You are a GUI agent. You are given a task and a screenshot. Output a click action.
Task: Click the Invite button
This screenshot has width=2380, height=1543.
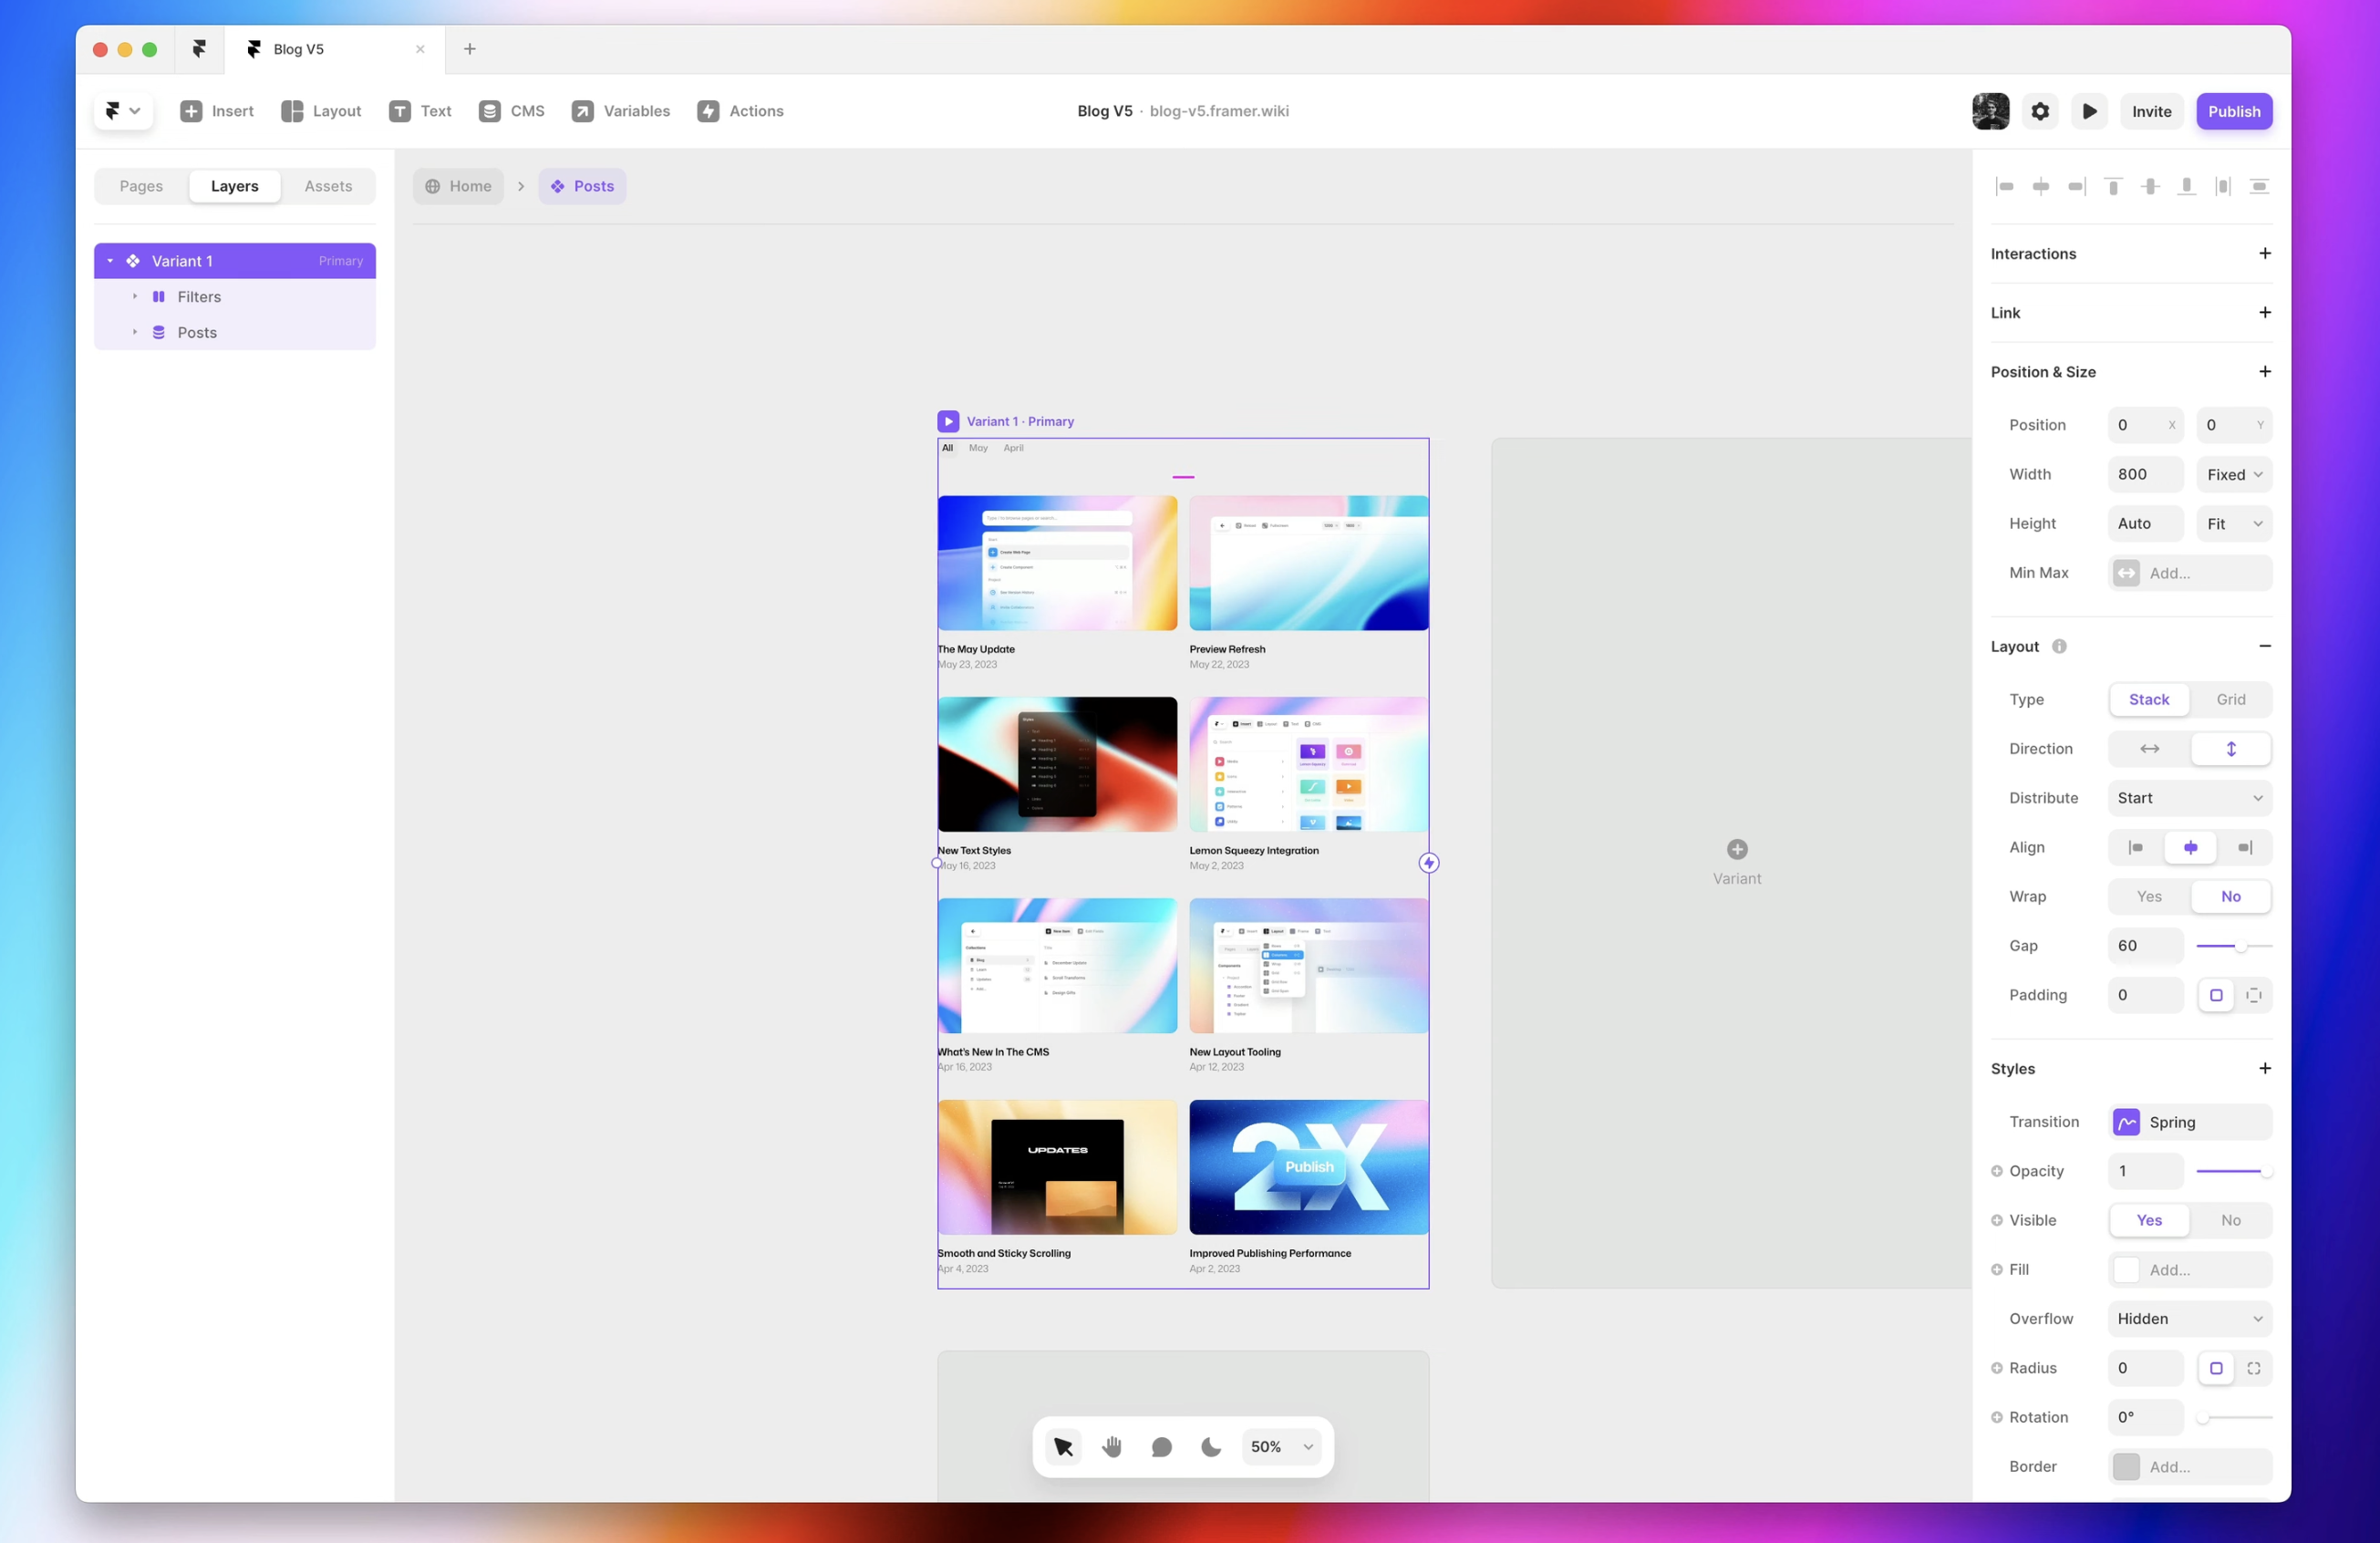(2151, 111)
